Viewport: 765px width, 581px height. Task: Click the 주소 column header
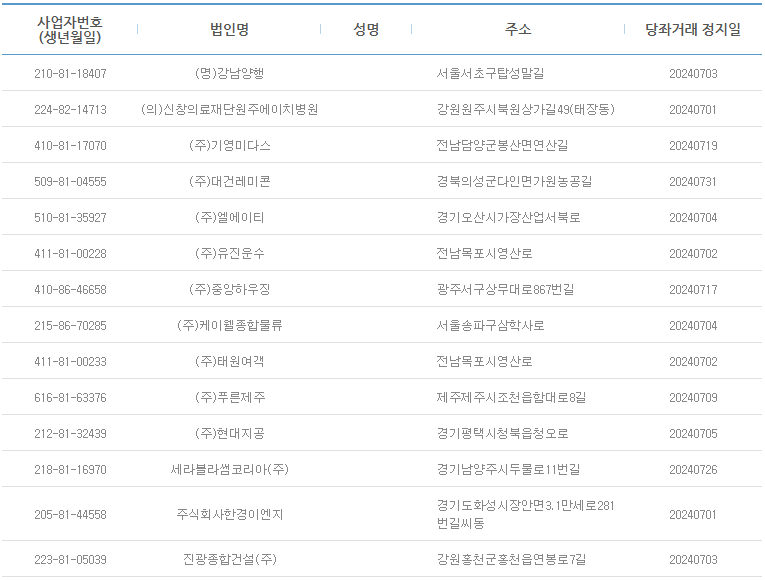(518, 30)
